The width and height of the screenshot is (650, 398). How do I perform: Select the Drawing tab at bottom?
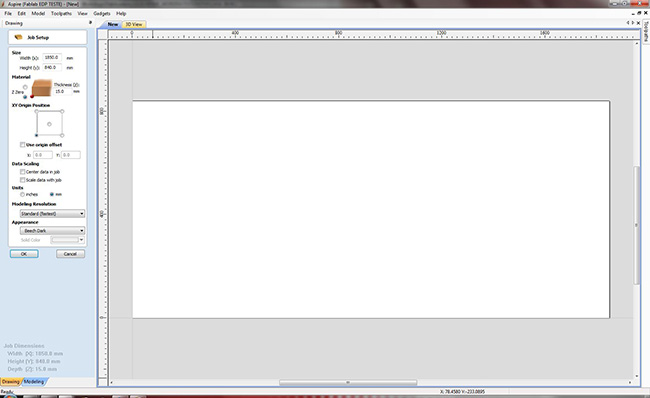(x=11, y=381)
